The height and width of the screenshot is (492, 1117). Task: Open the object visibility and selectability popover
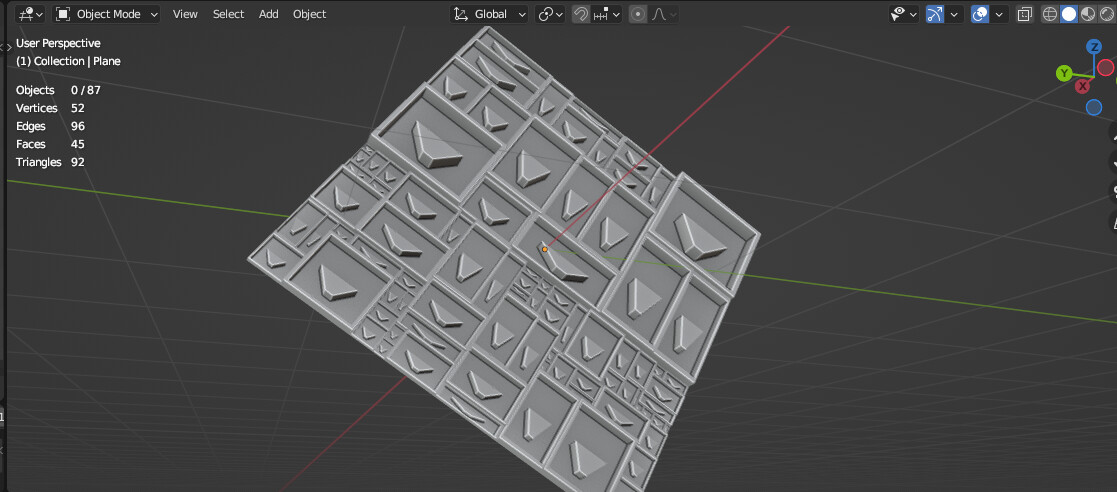pyautogui.click(x=903, y=14)
